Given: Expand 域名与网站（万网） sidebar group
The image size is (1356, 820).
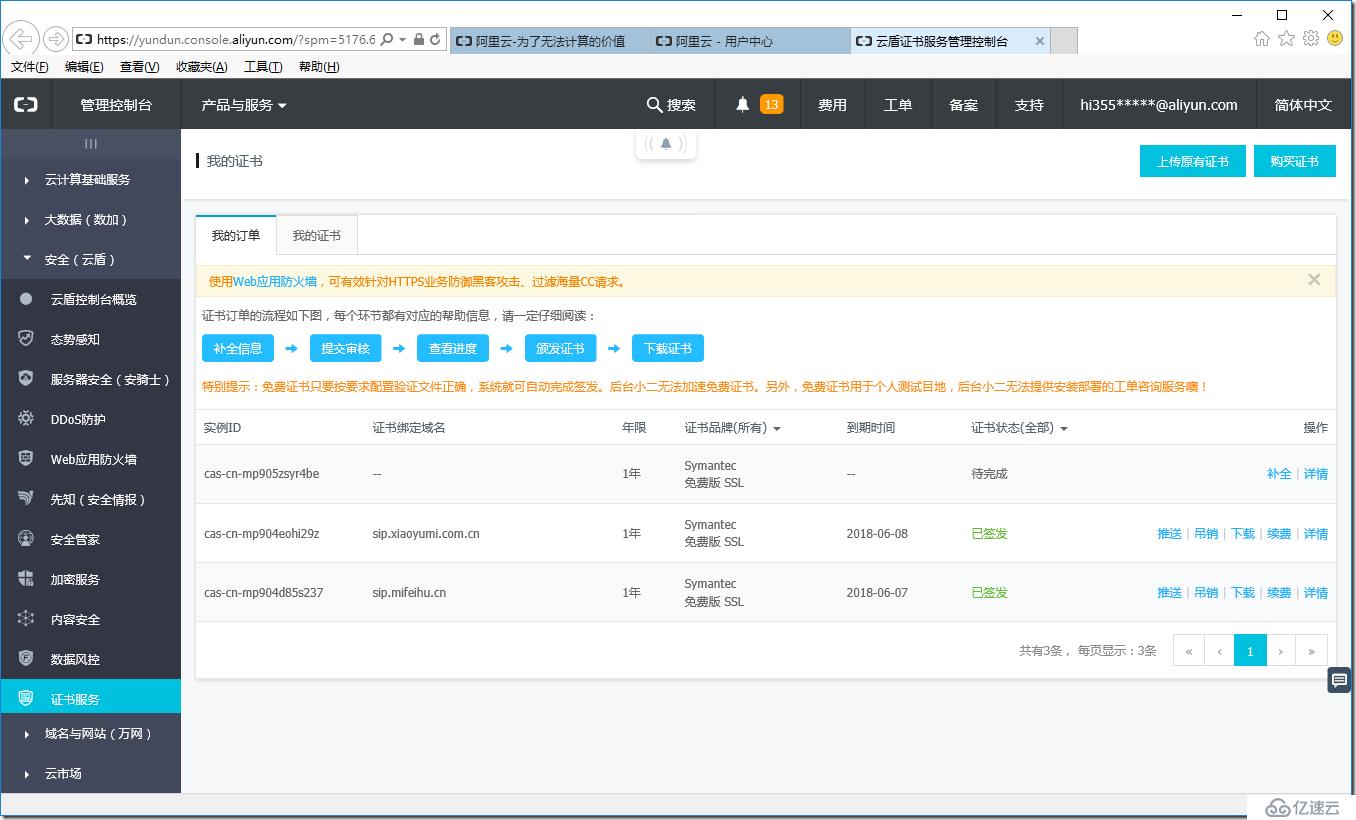Looking at the screenshot, I should [91, 733].
